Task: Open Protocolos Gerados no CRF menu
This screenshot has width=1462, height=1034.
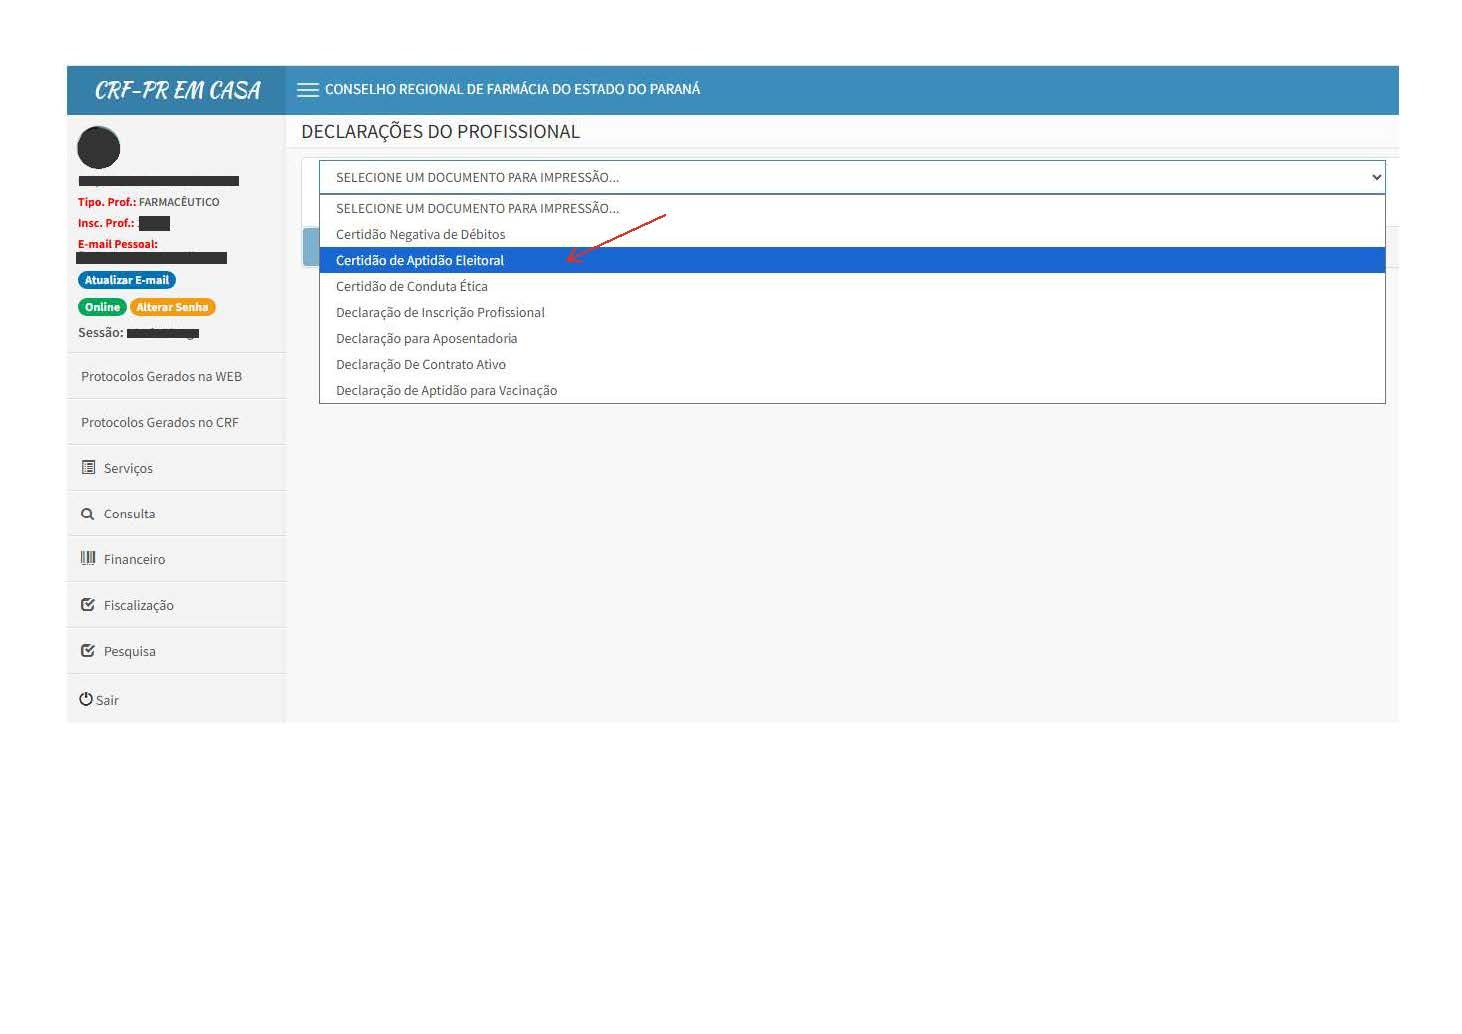Action: pos(160,422)
